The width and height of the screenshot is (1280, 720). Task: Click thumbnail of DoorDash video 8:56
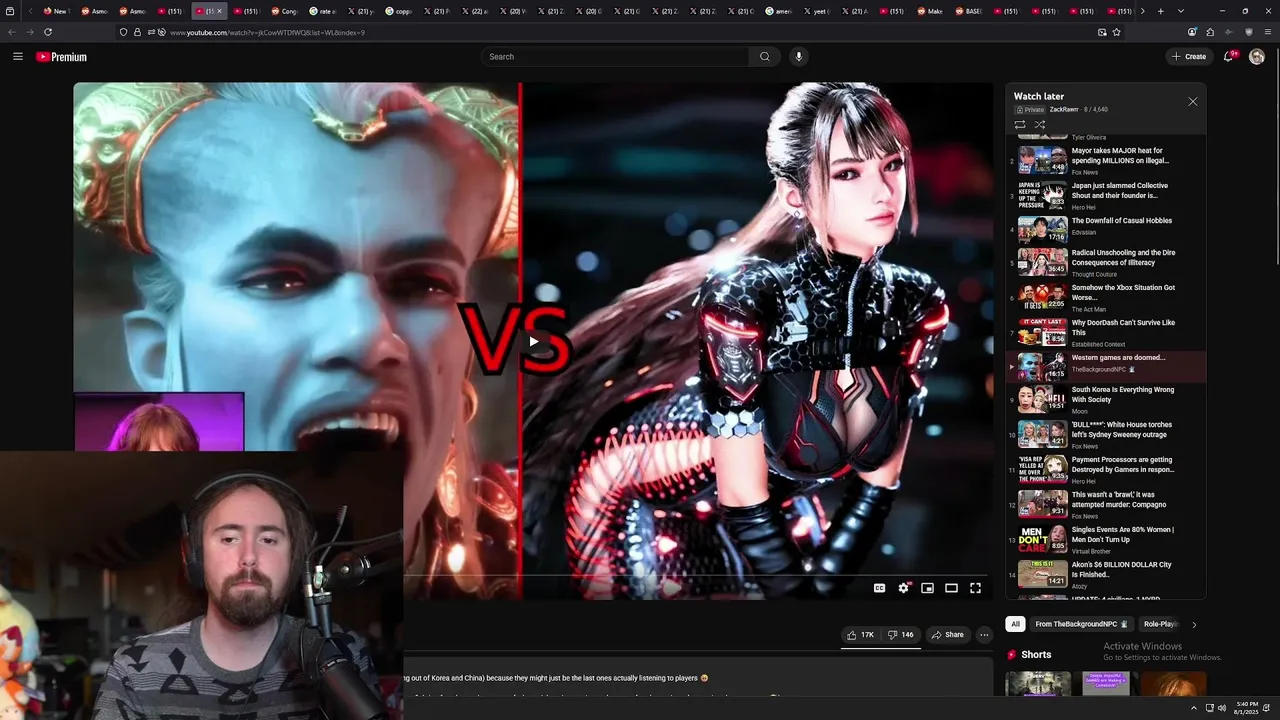(1042, 332)
